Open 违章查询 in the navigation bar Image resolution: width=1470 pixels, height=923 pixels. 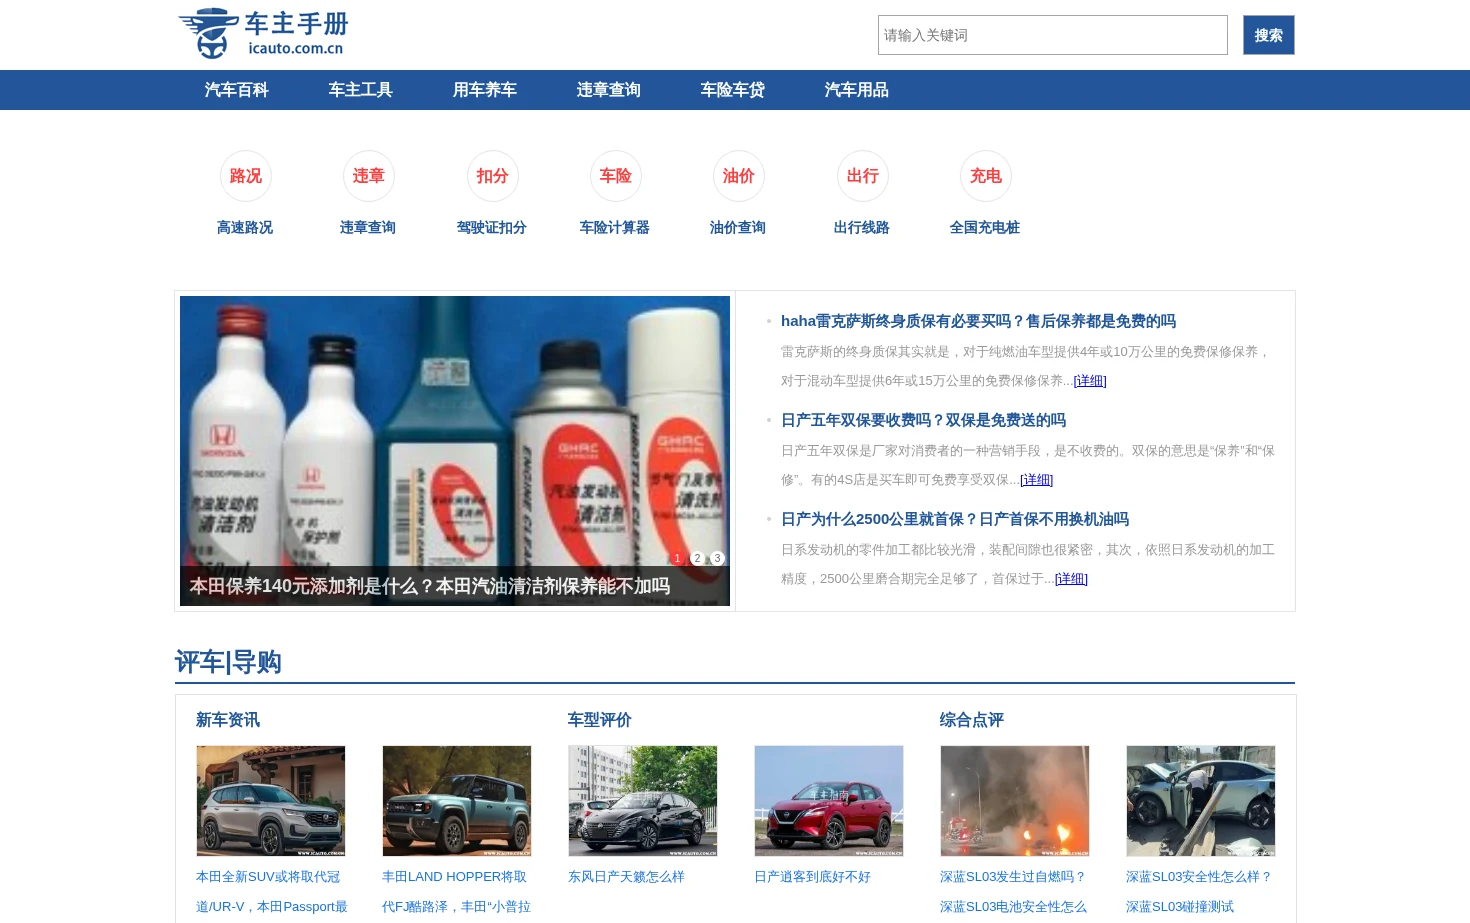[609, 90]
